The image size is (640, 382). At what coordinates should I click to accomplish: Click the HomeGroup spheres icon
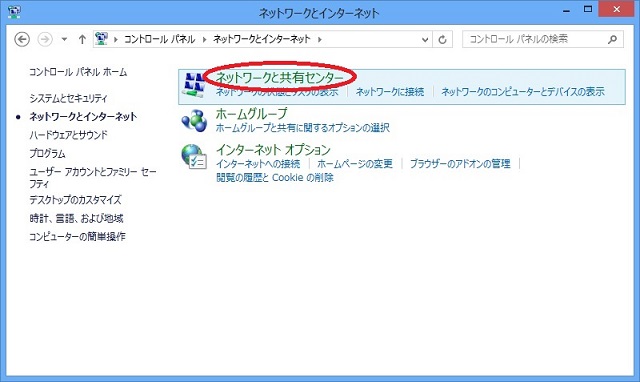coord(194,120)
